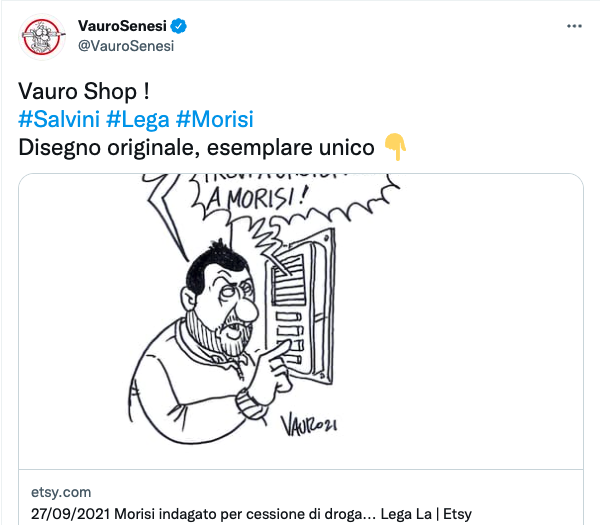Image resolution: width=600 pixels, height=525 pixels.
Task: Click the pointing-down hand emoji
Action: point(395,147)
